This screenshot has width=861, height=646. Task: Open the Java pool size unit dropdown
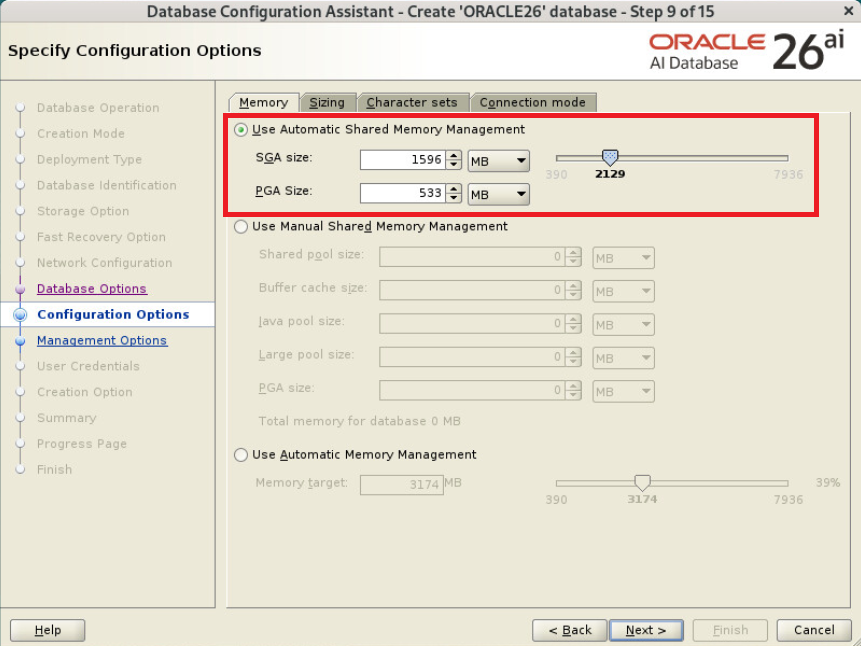click(x=623, y=325)
